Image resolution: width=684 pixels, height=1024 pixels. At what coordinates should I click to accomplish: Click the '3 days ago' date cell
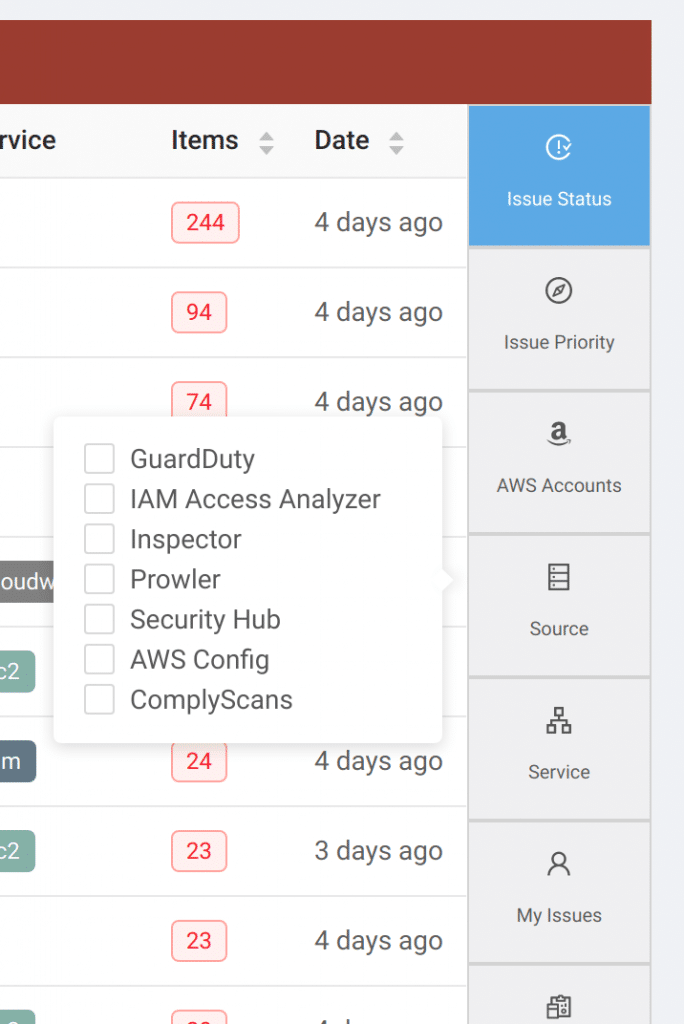(x=379, y=851)
